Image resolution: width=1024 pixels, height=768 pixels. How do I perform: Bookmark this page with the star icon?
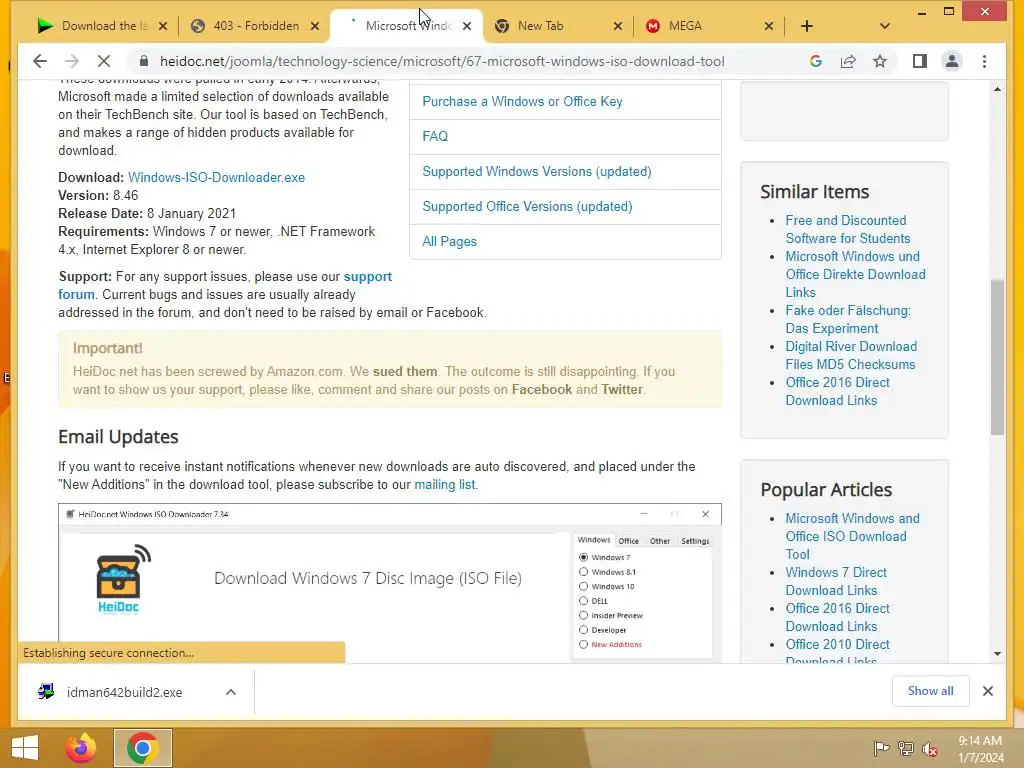880,61
